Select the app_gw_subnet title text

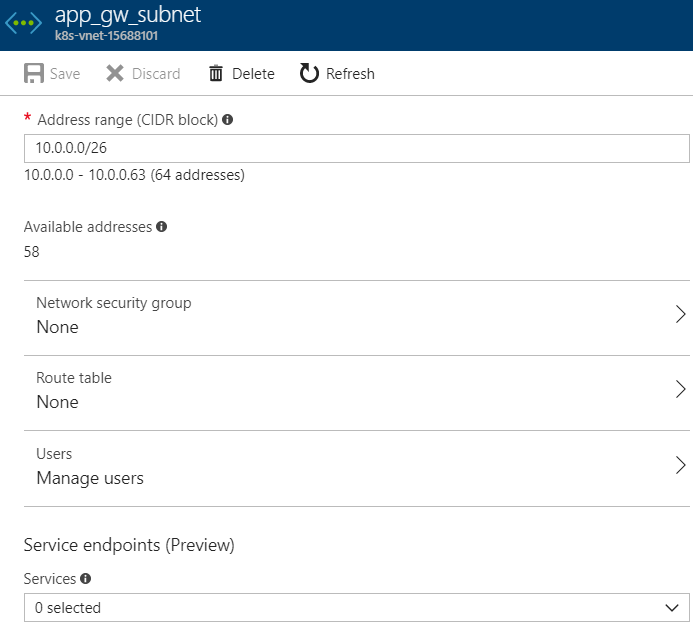coord(128,15)
